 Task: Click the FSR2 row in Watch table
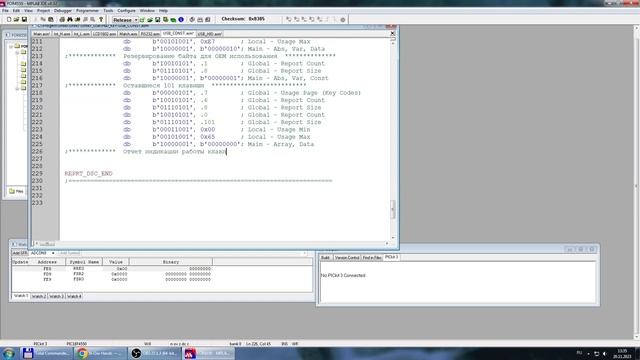point(162,274)
